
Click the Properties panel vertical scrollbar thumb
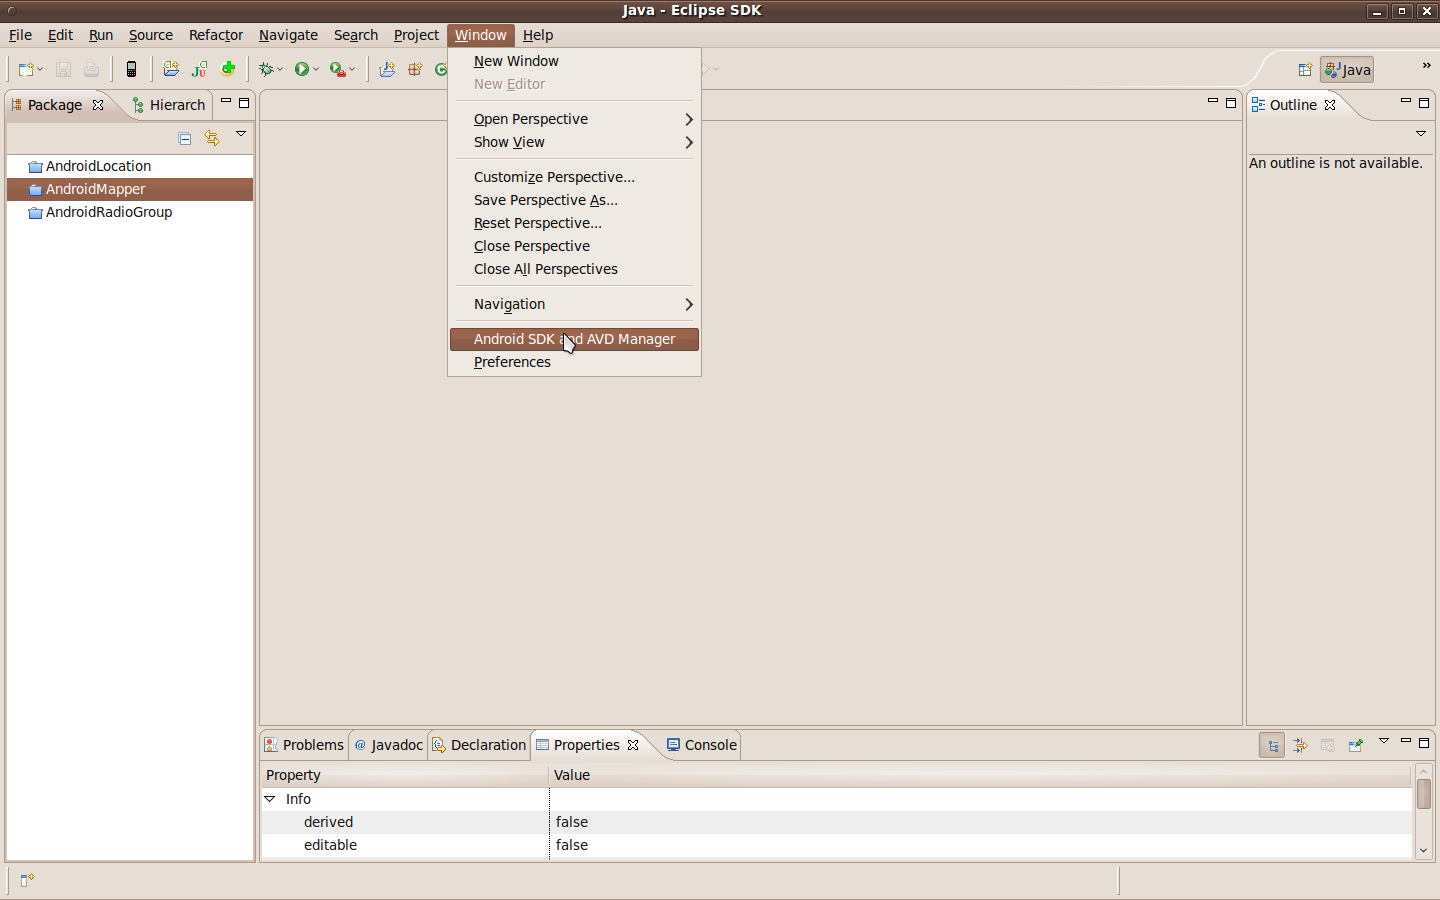coord(1424,794)
